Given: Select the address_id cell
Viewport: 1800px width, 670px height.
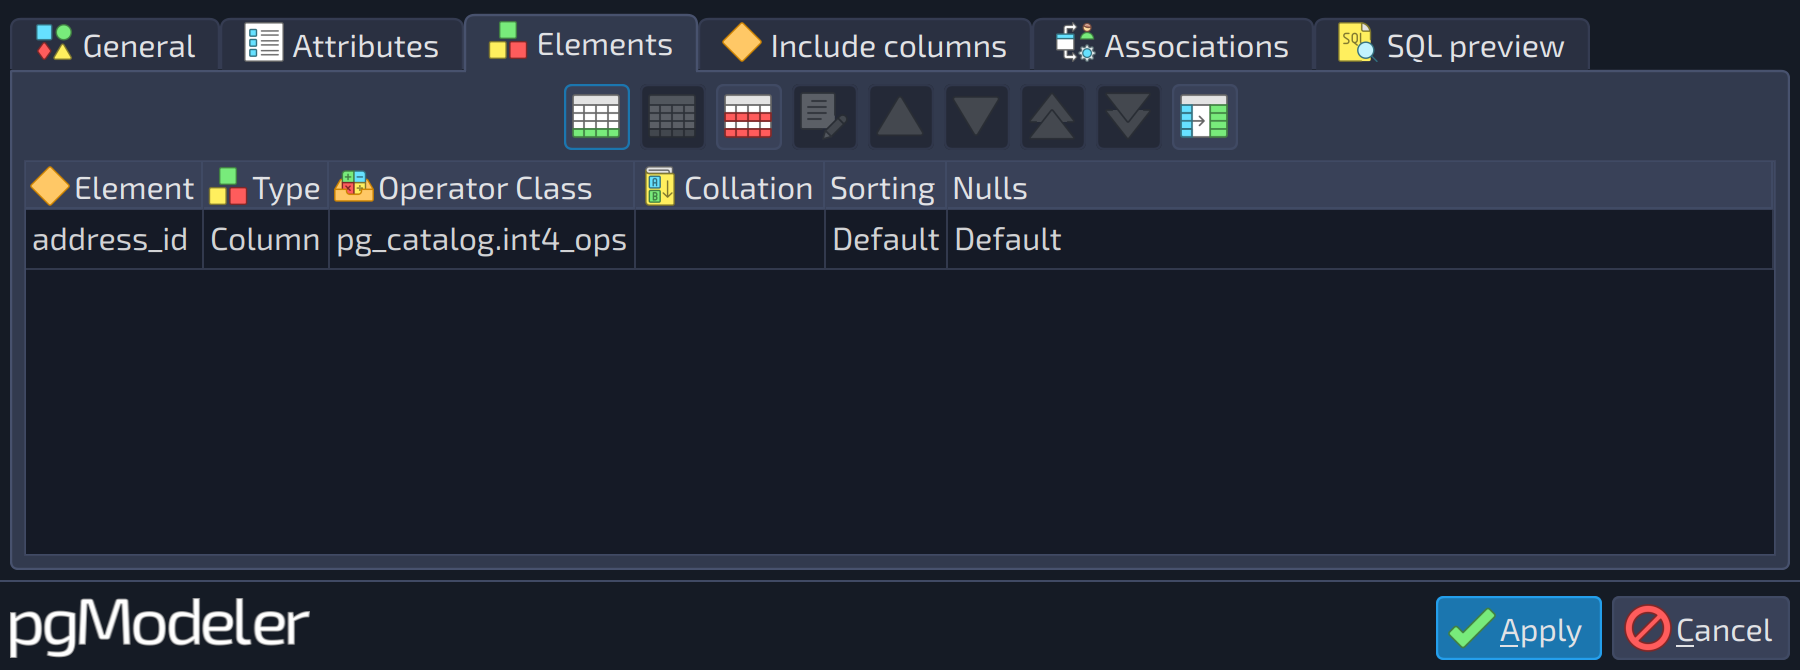Looking at the screenshot, I should pyautogui.click(x=114, y=240).
